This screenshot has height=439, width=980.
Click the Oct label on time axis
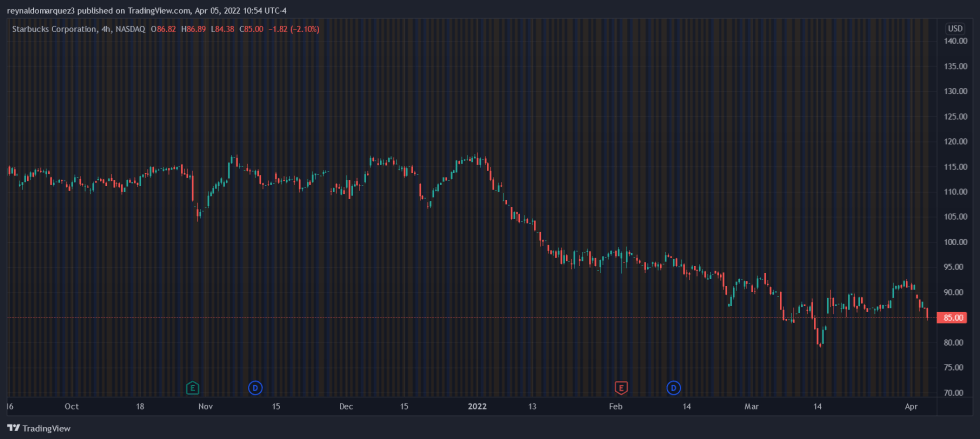[71, 407]
